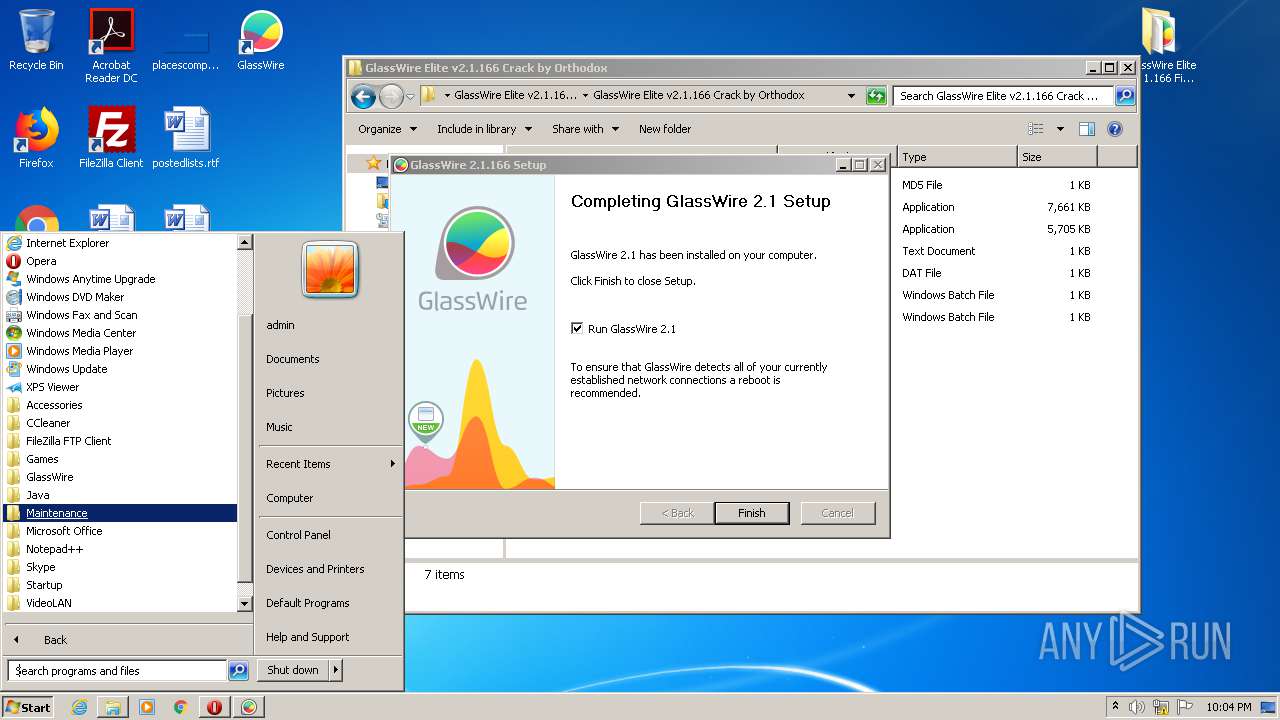Switch to GlassWire setup taskbar icon

click(x=248, y=707)
